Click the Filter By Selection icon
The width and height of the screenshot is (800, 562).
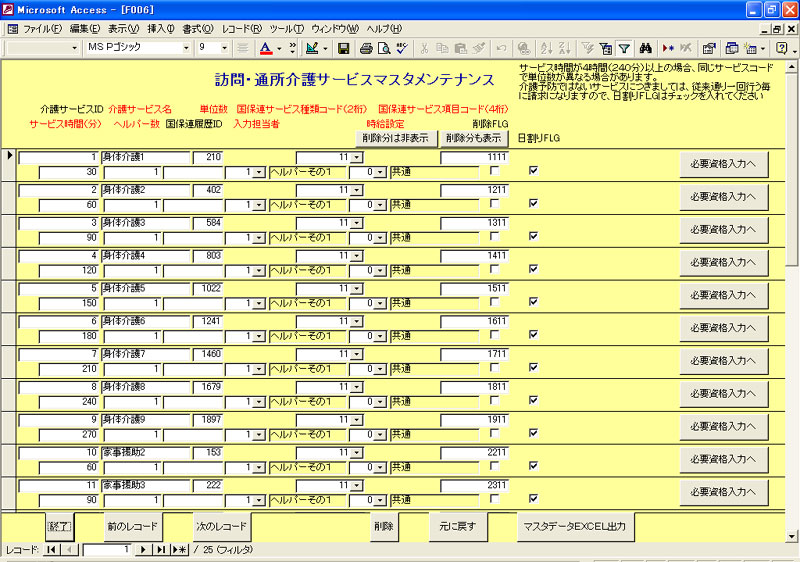pyautogui.click(x=588, y=48)
